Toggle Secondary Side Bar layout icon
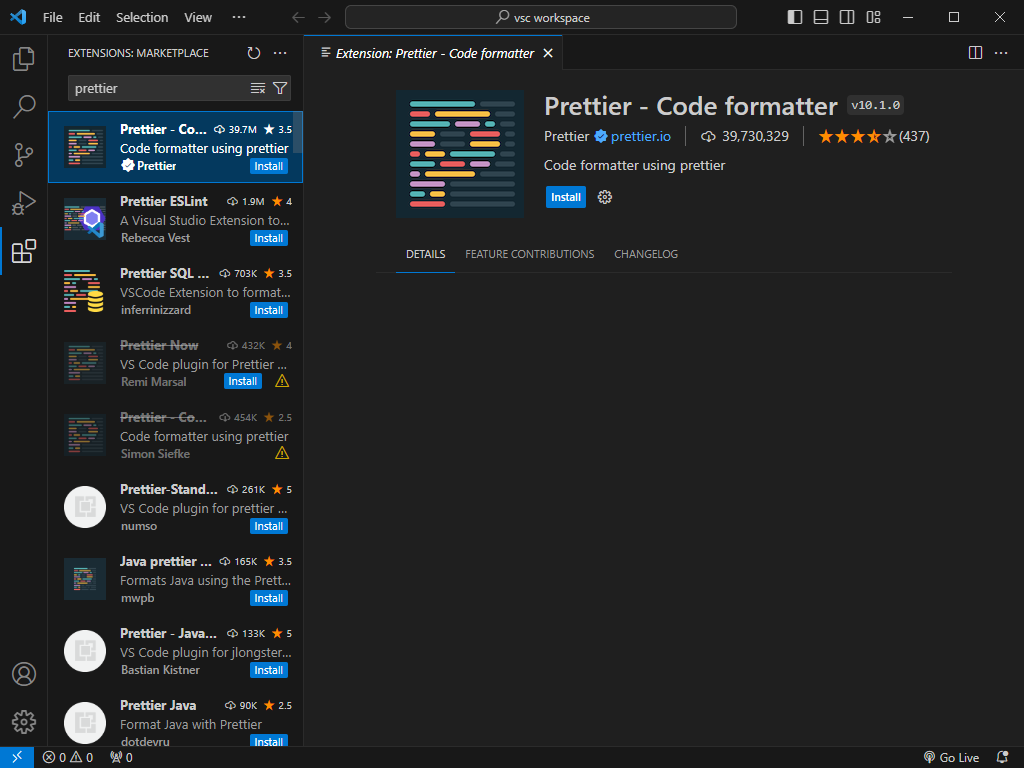 (847, 17)
